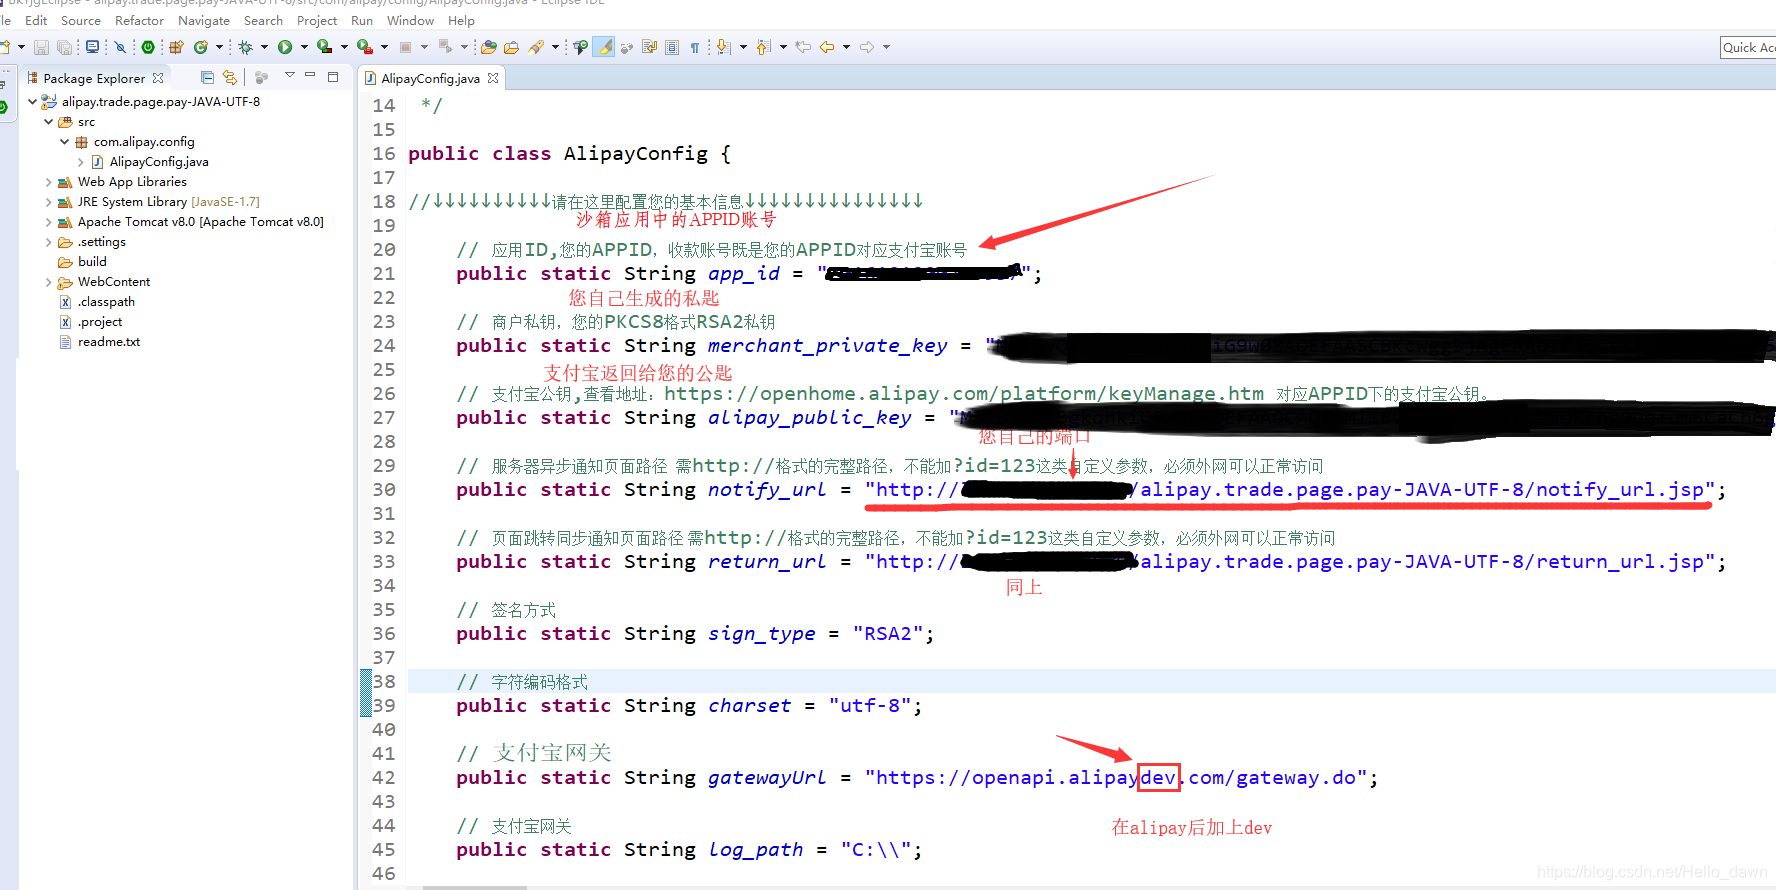
Task: Click the Last Edit Location icon
Action: [803, 47]
